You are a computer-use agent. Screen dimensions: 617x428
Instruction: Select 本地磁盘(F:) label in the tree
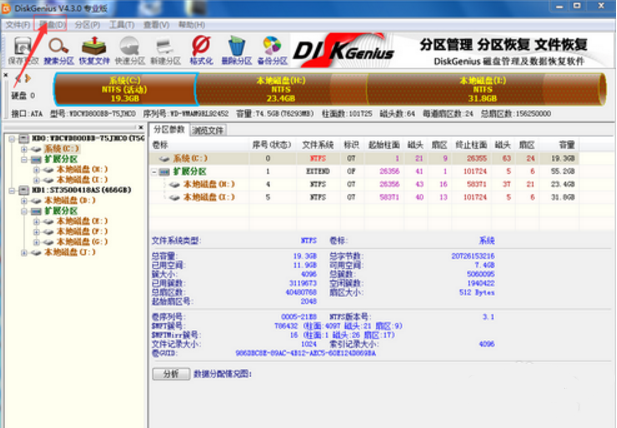click(82, 231)
